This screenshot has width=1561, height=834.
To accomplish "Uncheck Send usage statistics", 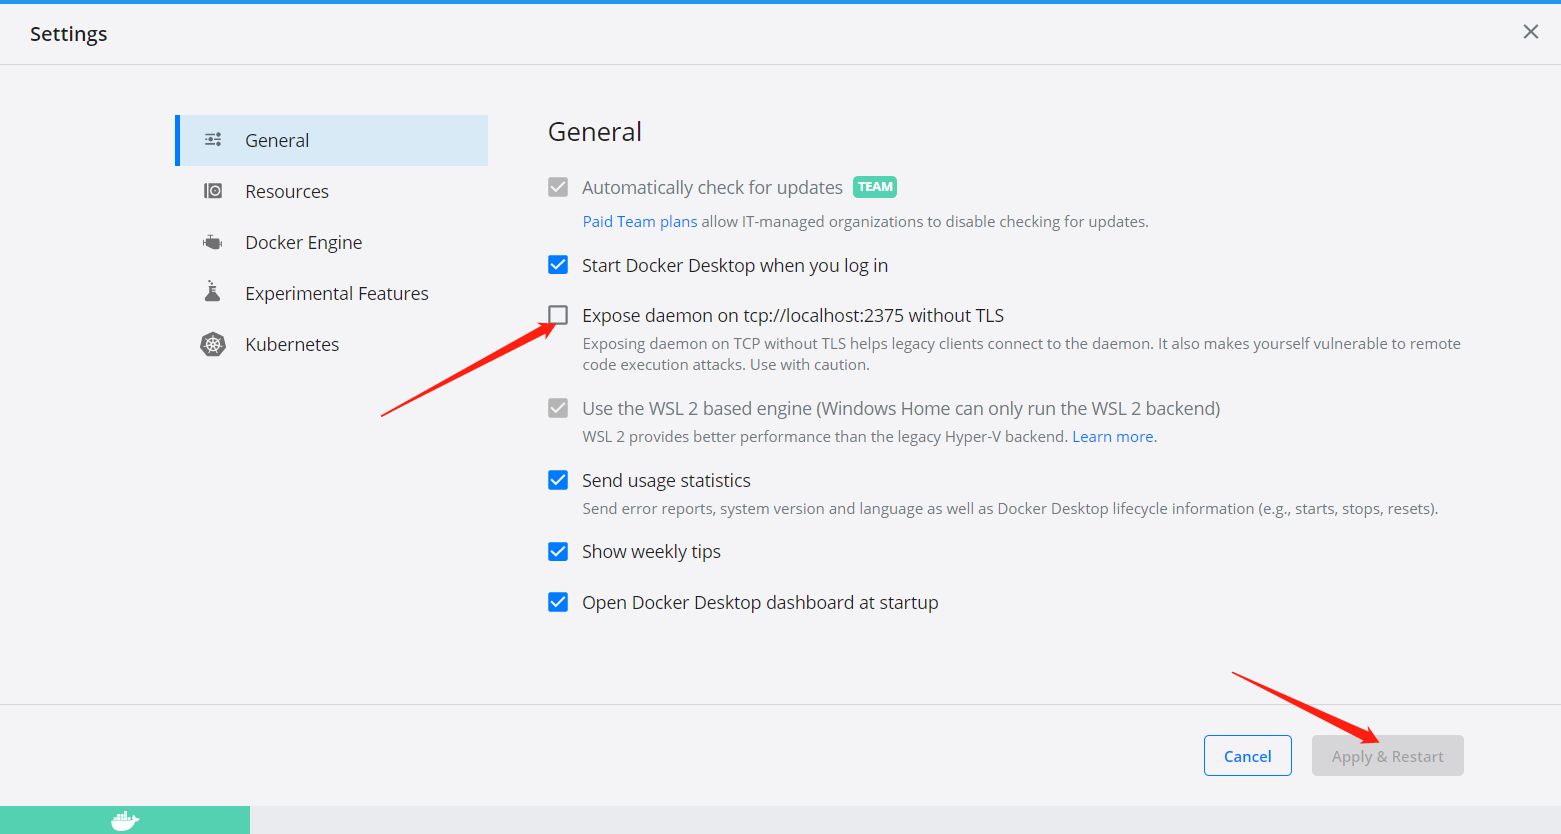I will [558, 480].
